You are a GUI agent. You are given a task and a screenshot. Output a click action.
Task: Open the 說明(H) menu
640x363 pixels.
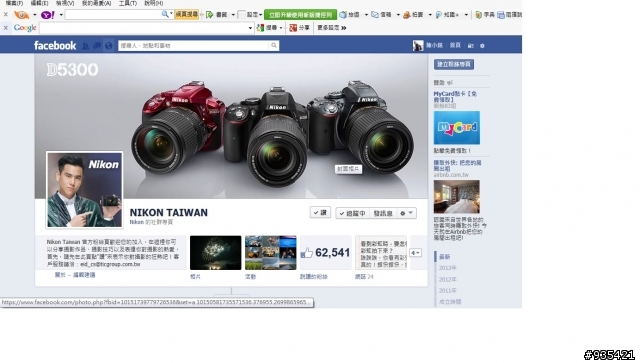(x=153, y=3)
